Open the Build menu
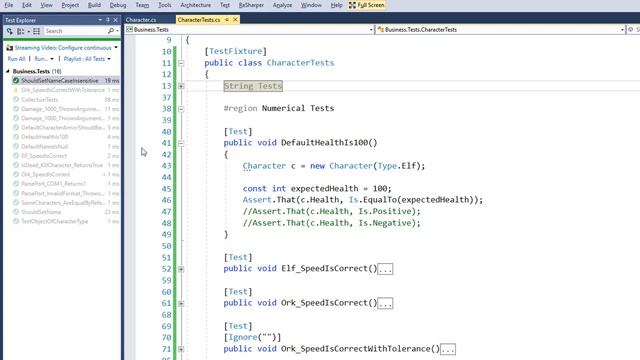 click(x=94, y=5)
